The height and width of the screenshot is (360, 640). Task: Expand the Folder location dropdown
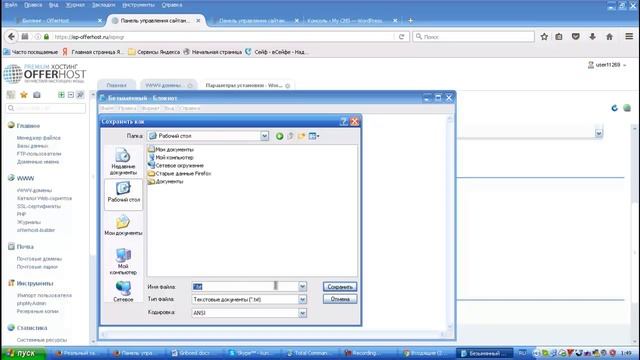[x=264, y=136]
